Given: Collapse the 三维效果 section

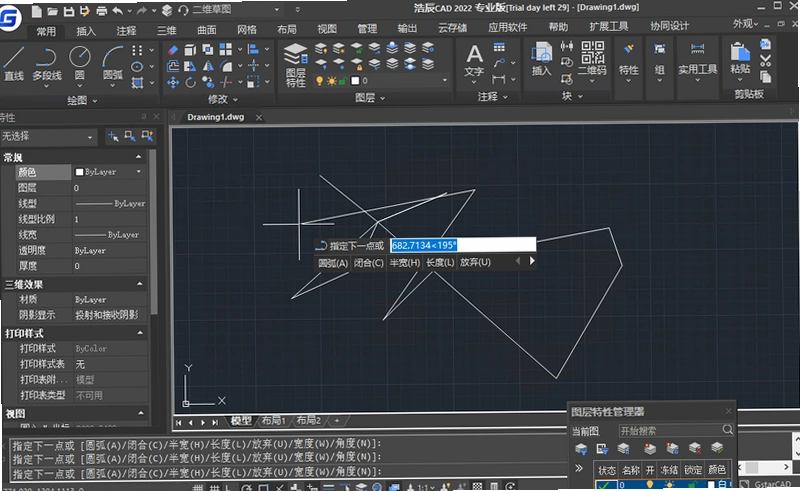Looking at the screenshot, I should [139, 284].
